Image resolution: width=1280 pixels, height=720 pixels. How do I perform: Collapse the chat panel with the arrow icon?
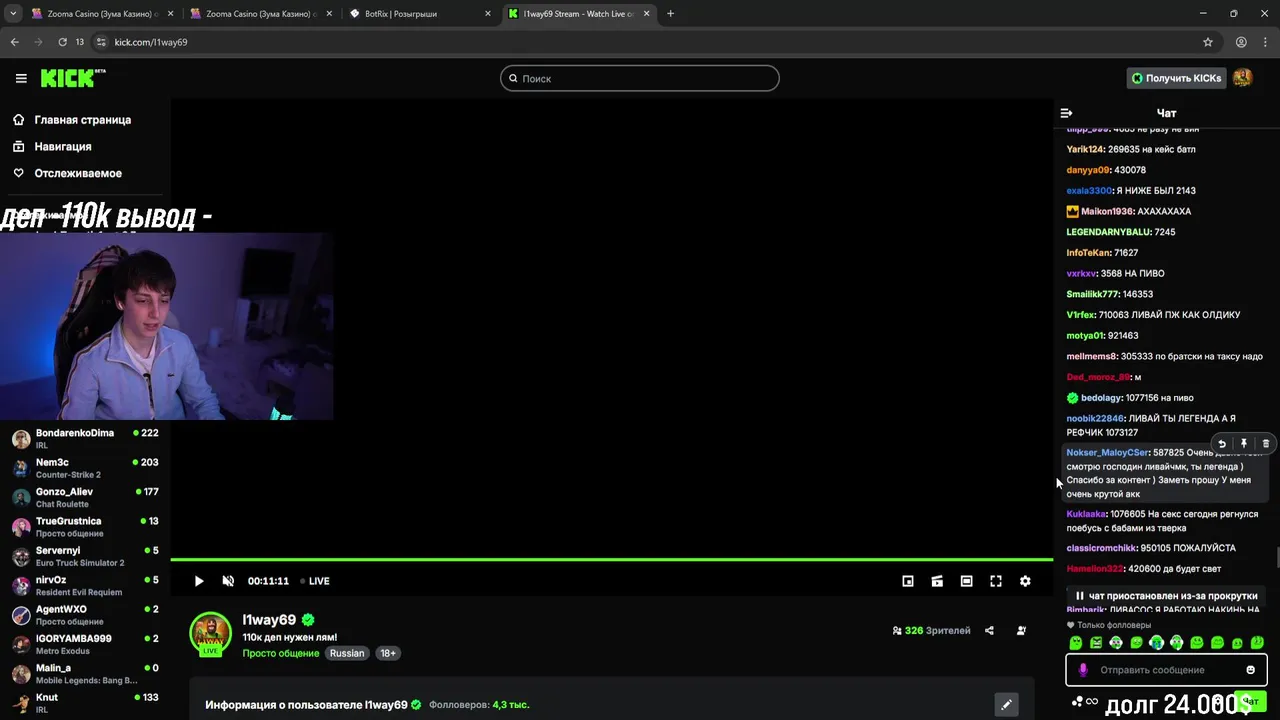click(1066, 113)
